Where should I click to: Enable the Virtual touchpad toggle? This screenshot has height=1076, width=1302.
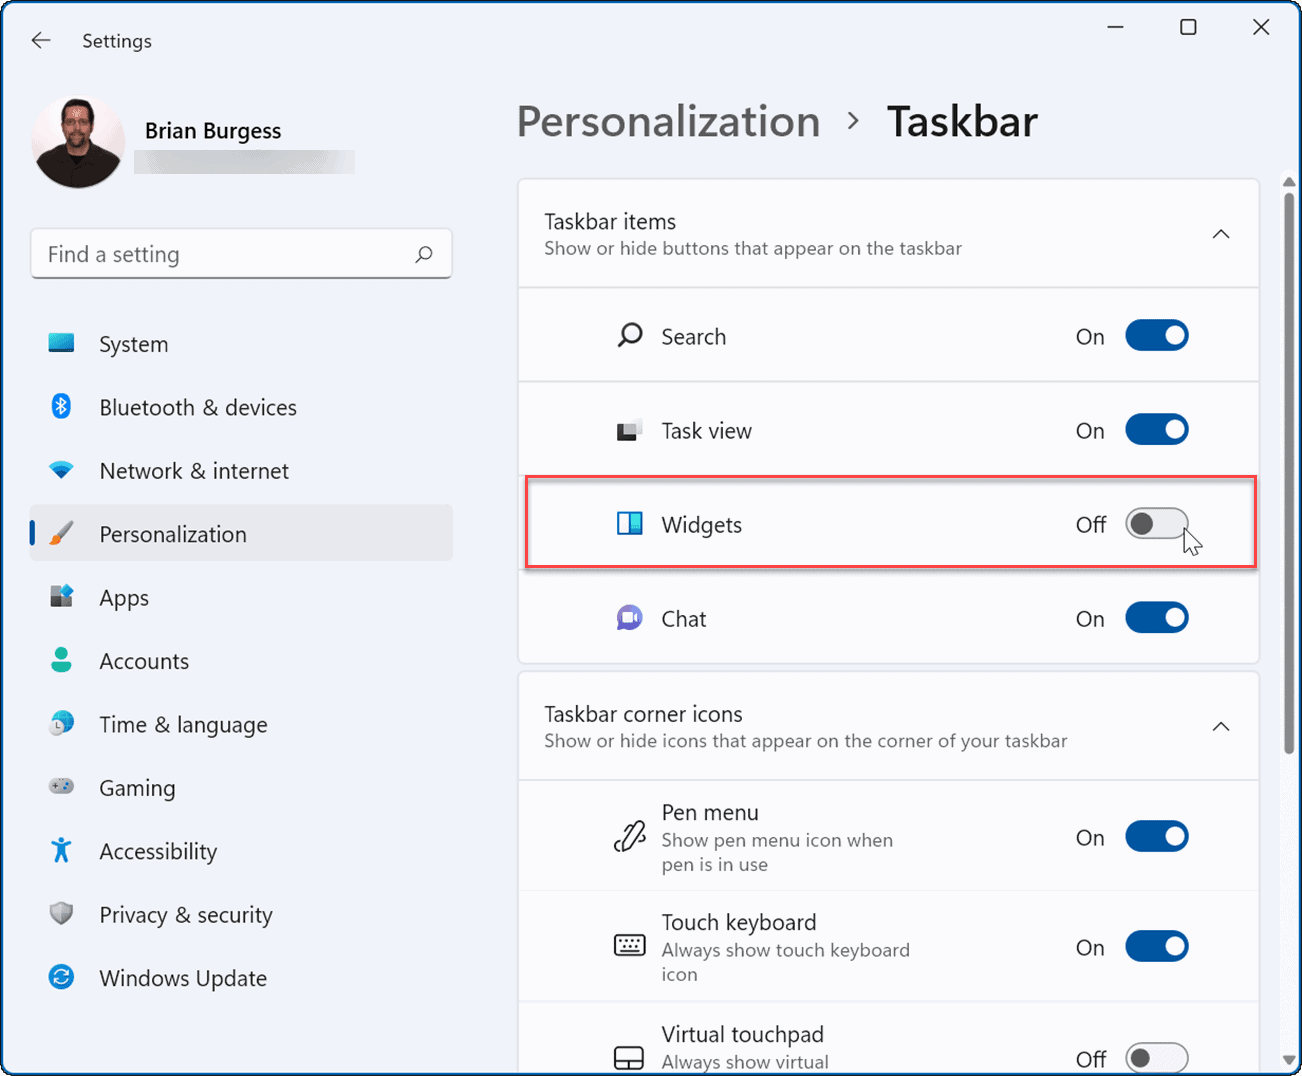pos(1157,1057)
